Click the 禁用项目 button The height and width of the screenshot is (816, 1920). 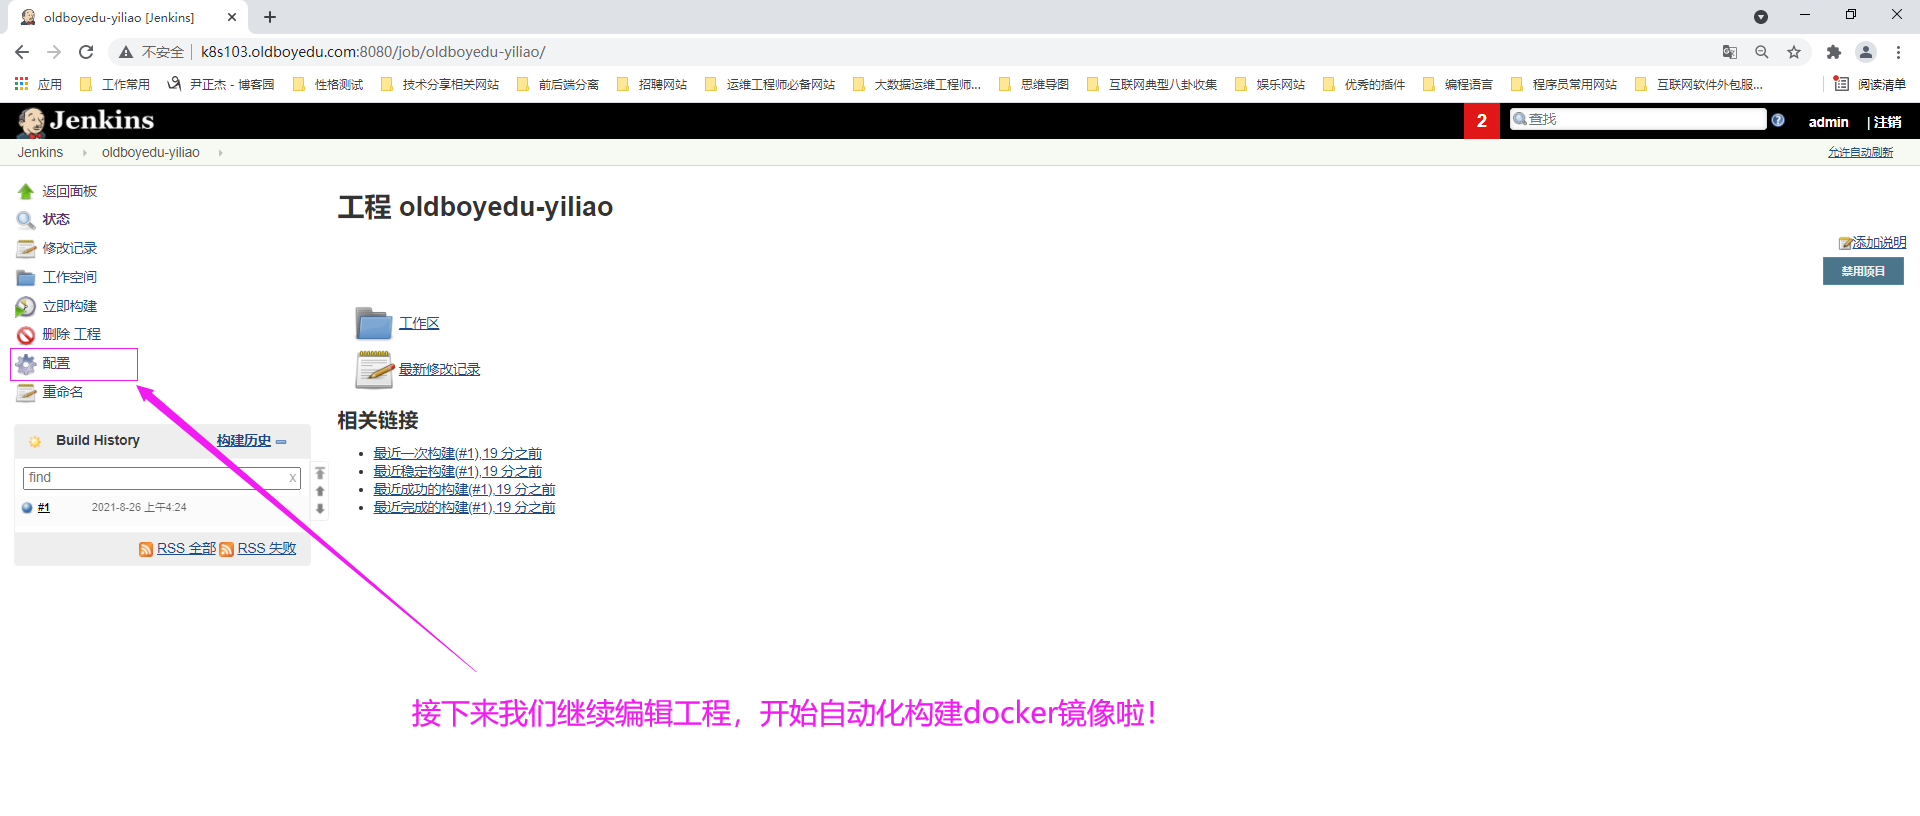coord(1862,271)
